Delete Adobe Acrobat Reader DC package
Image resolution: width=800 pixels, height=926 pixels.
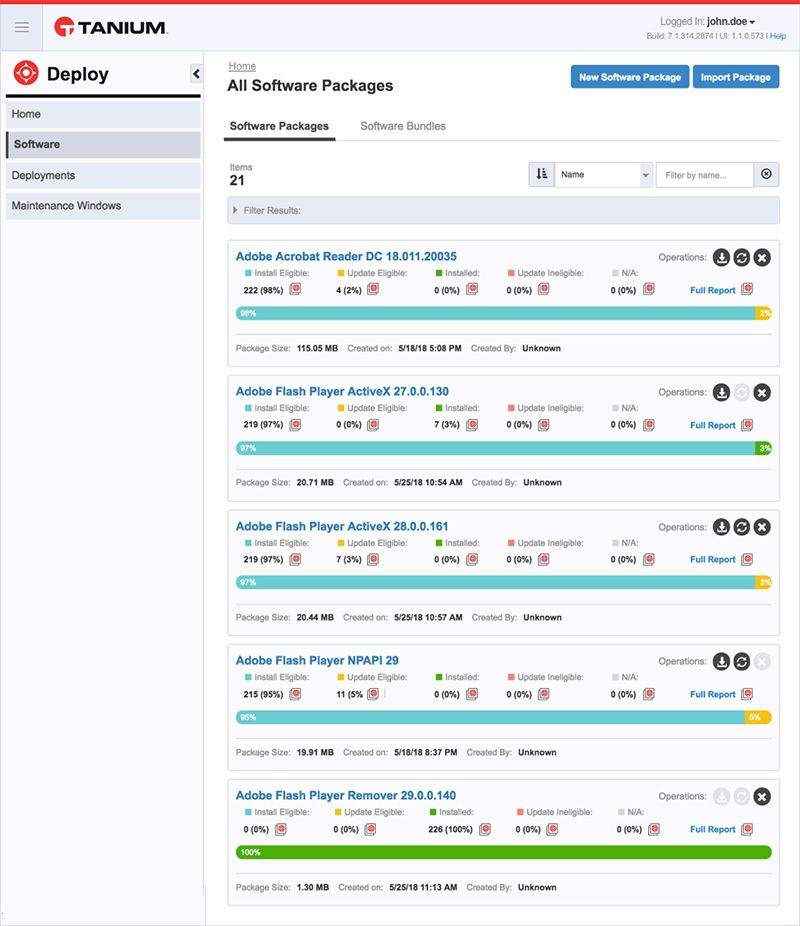coord(762,257)
